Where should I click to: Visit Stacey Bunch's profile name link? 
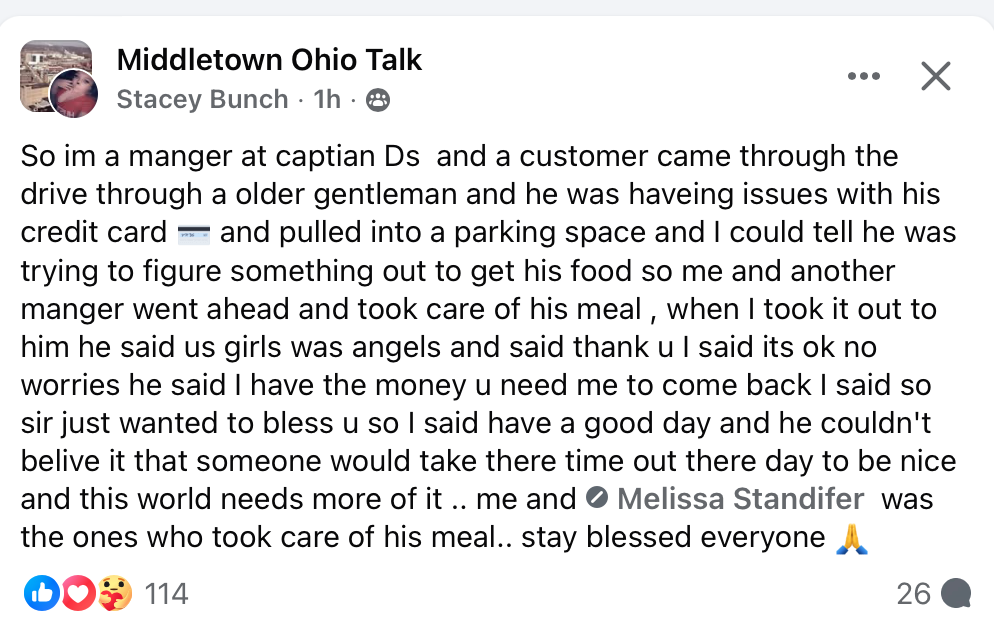202,99
